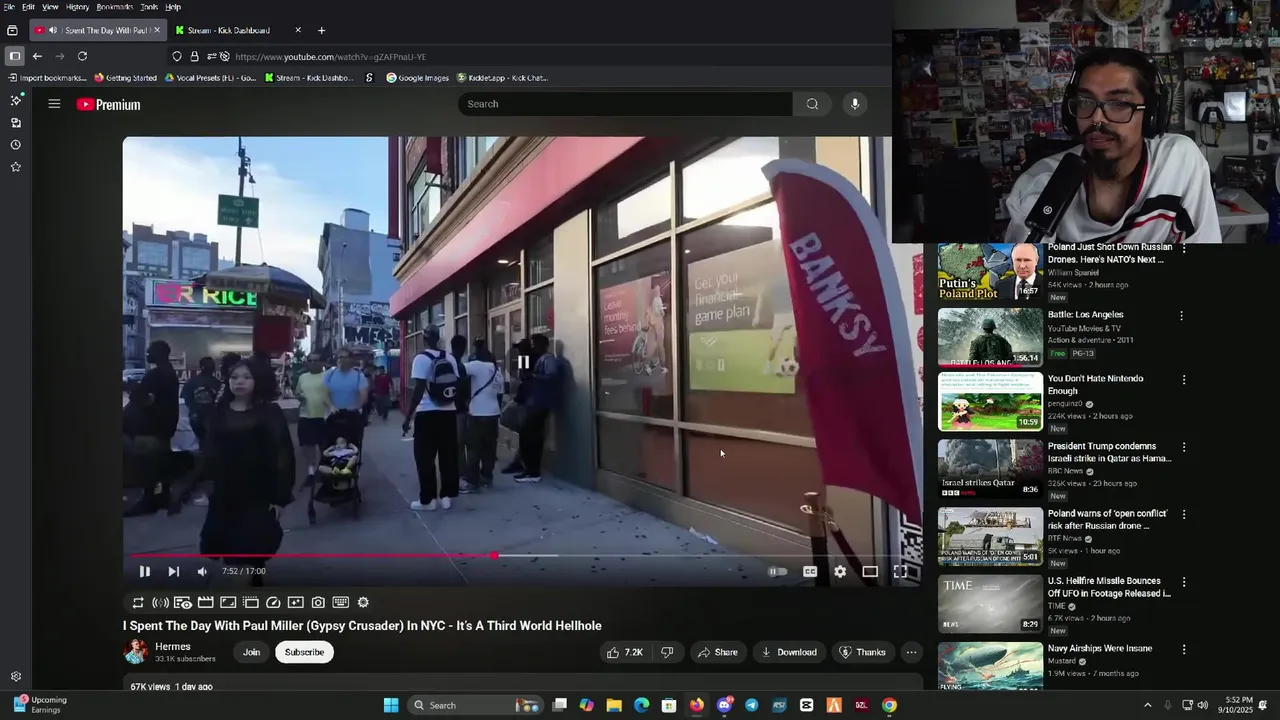Open the Getting Started bookmark
Screen dimensions: 1280x720
(x=125, y=78)
